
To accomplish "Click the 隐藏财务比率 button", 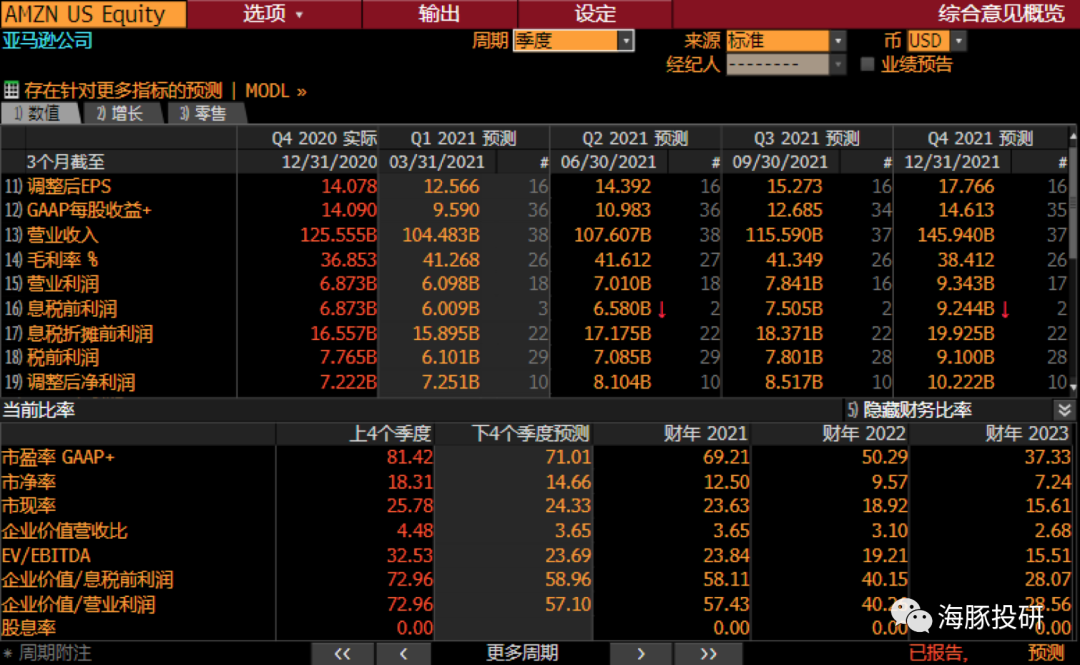I will click(917, 411).
